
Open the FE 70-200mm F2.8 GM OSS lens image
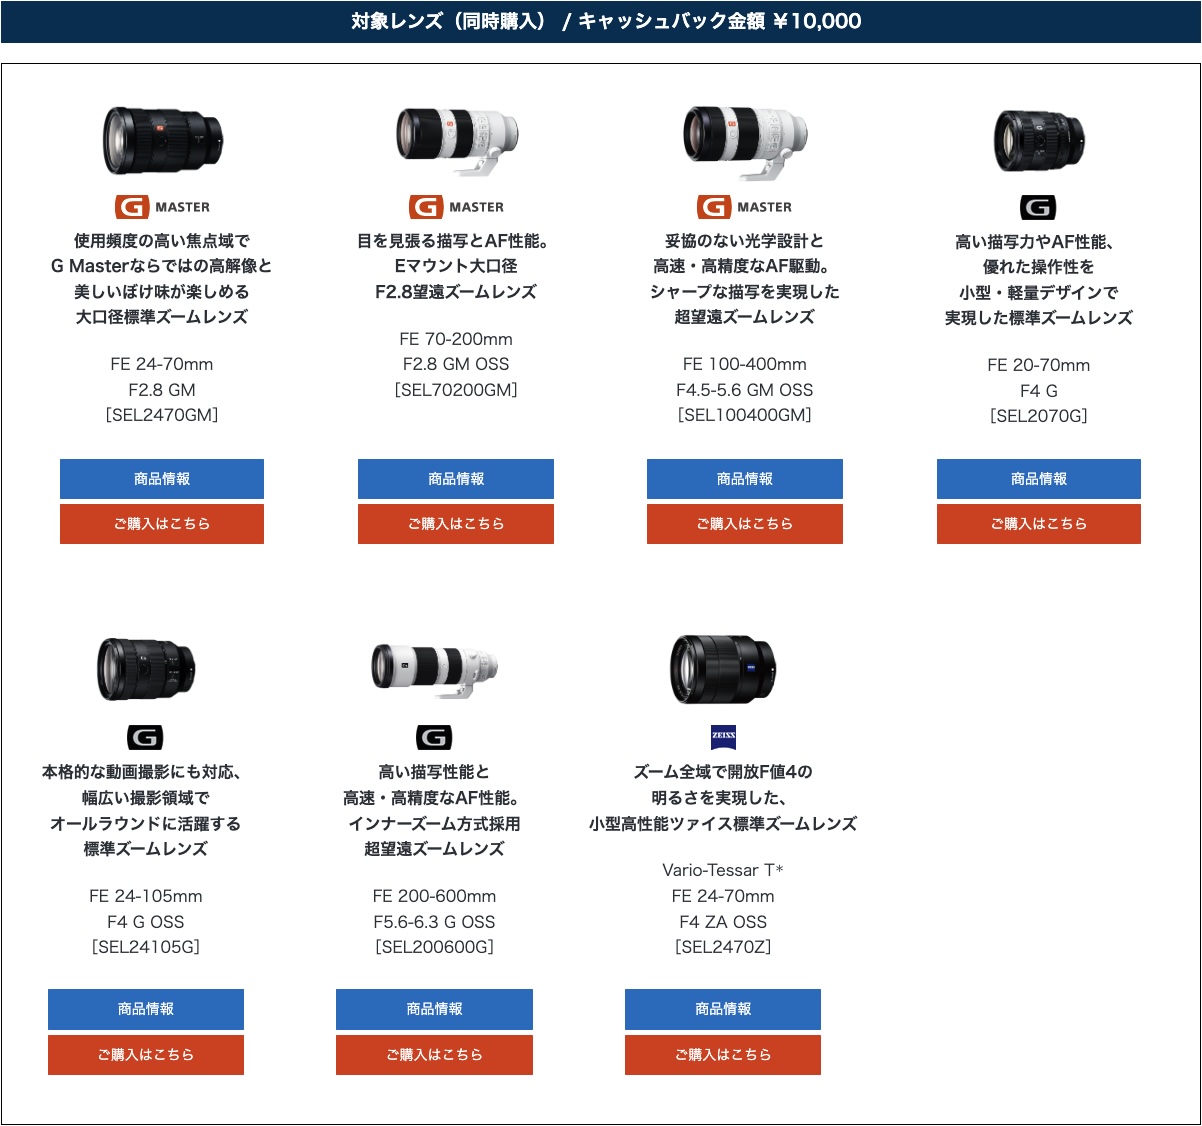[457, 141]
